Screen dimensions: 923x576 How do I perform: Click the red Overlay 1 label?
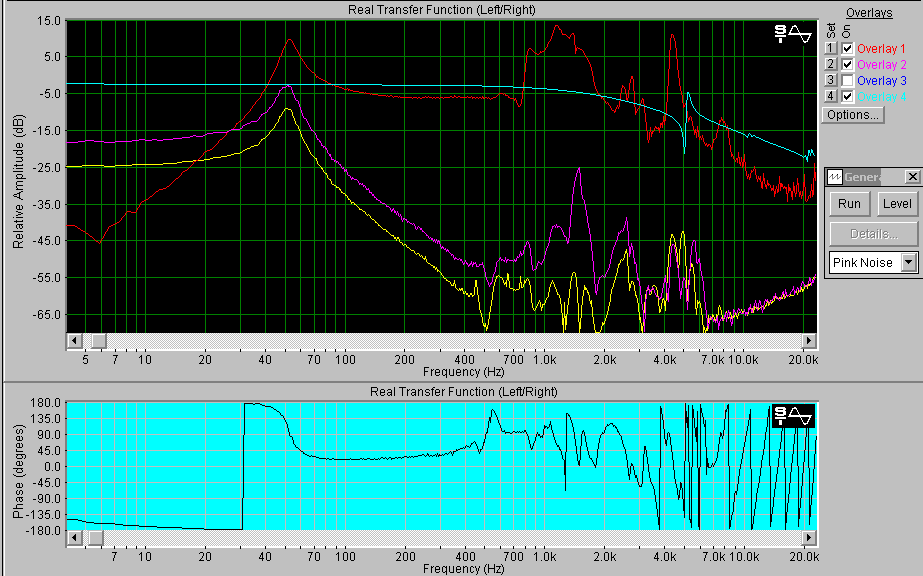pyautogui.click(x=881, y=49)
